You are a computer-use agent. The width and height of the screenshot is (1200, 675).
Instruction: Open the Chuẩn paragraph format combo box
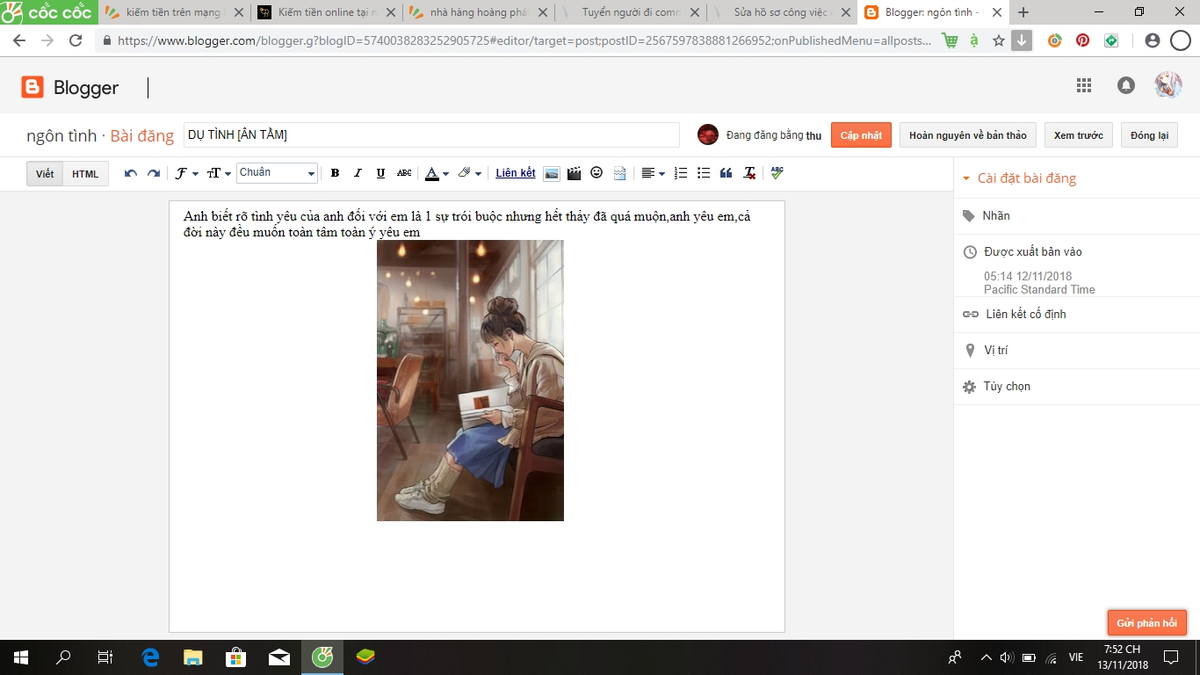pyautogui.click(x=277, y=173)
